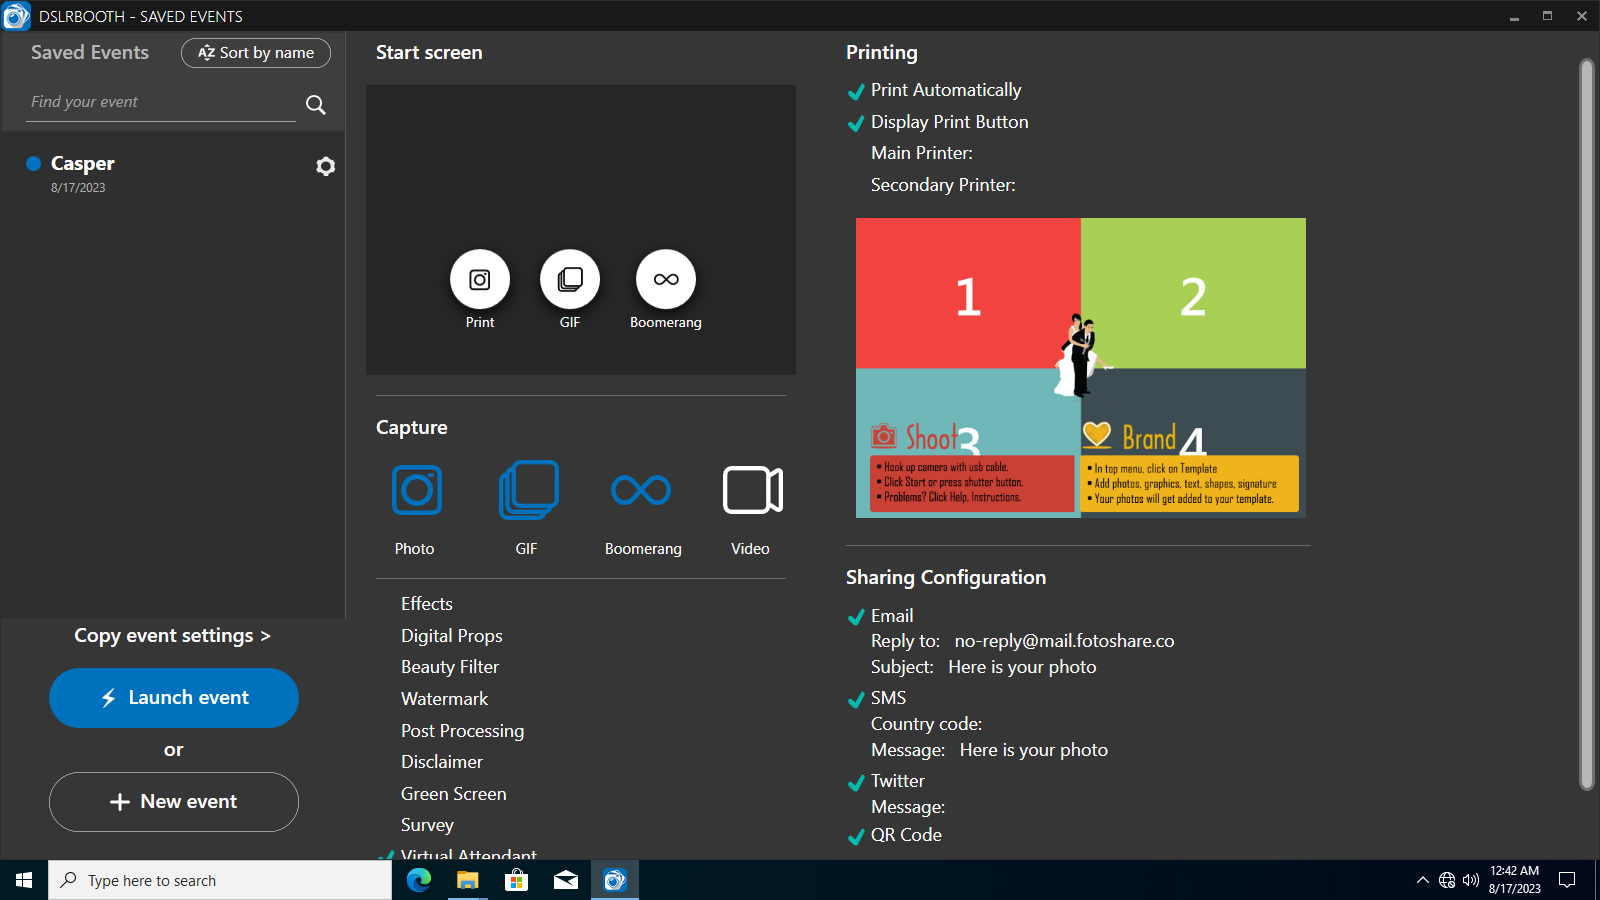Image resolution: width=1600 pixels, height=900 pixels.
Task: Toggle the Email sharing checkmark
Action: [x=856, y=617]
